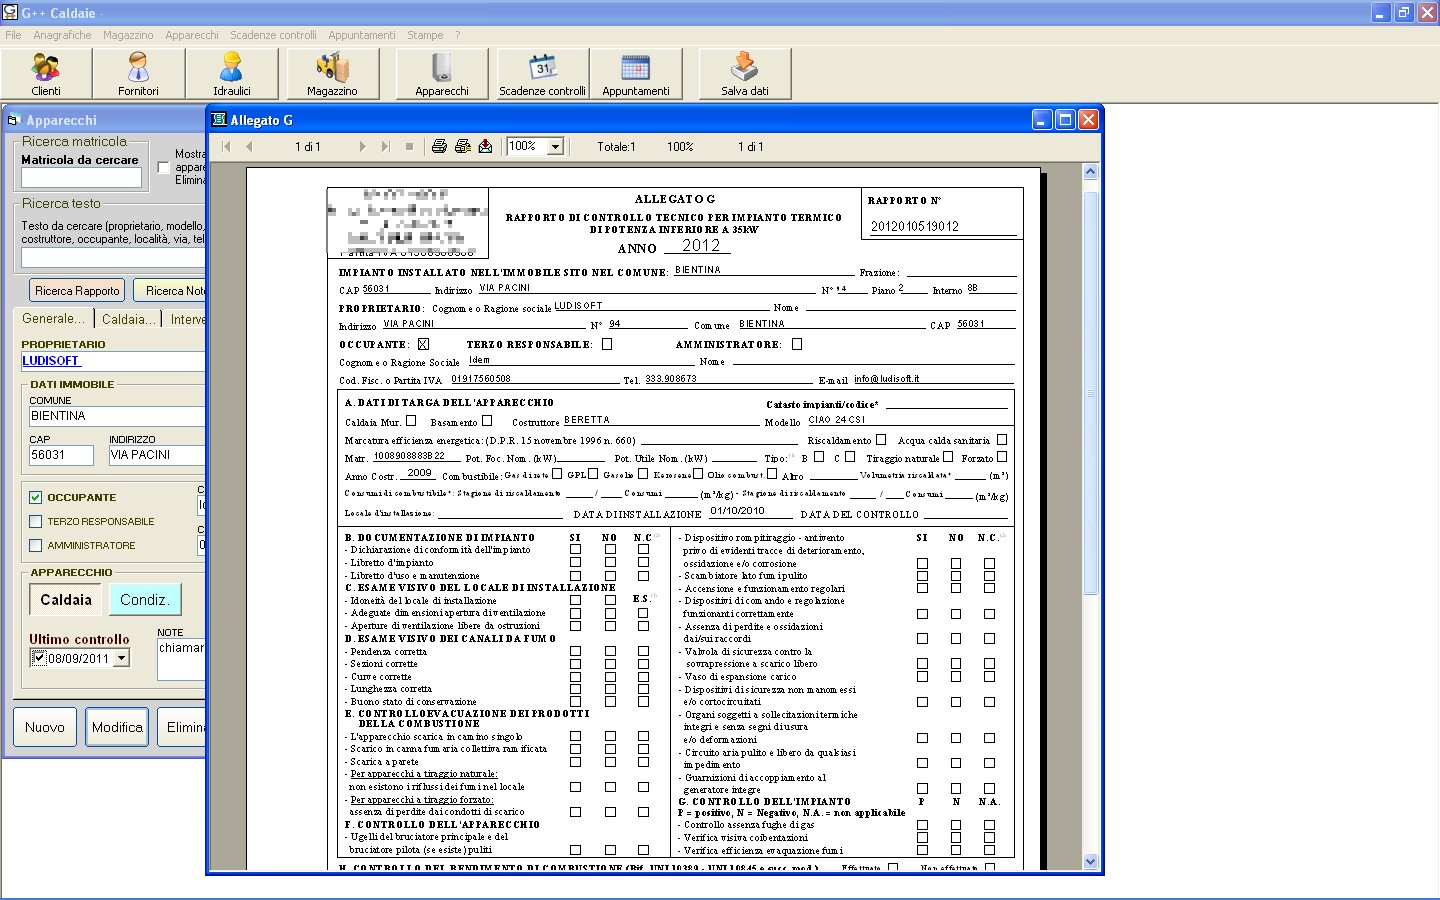Toggle the Mostra apparecchi checkbox
1440x900 pixels.
click(164, 167)
